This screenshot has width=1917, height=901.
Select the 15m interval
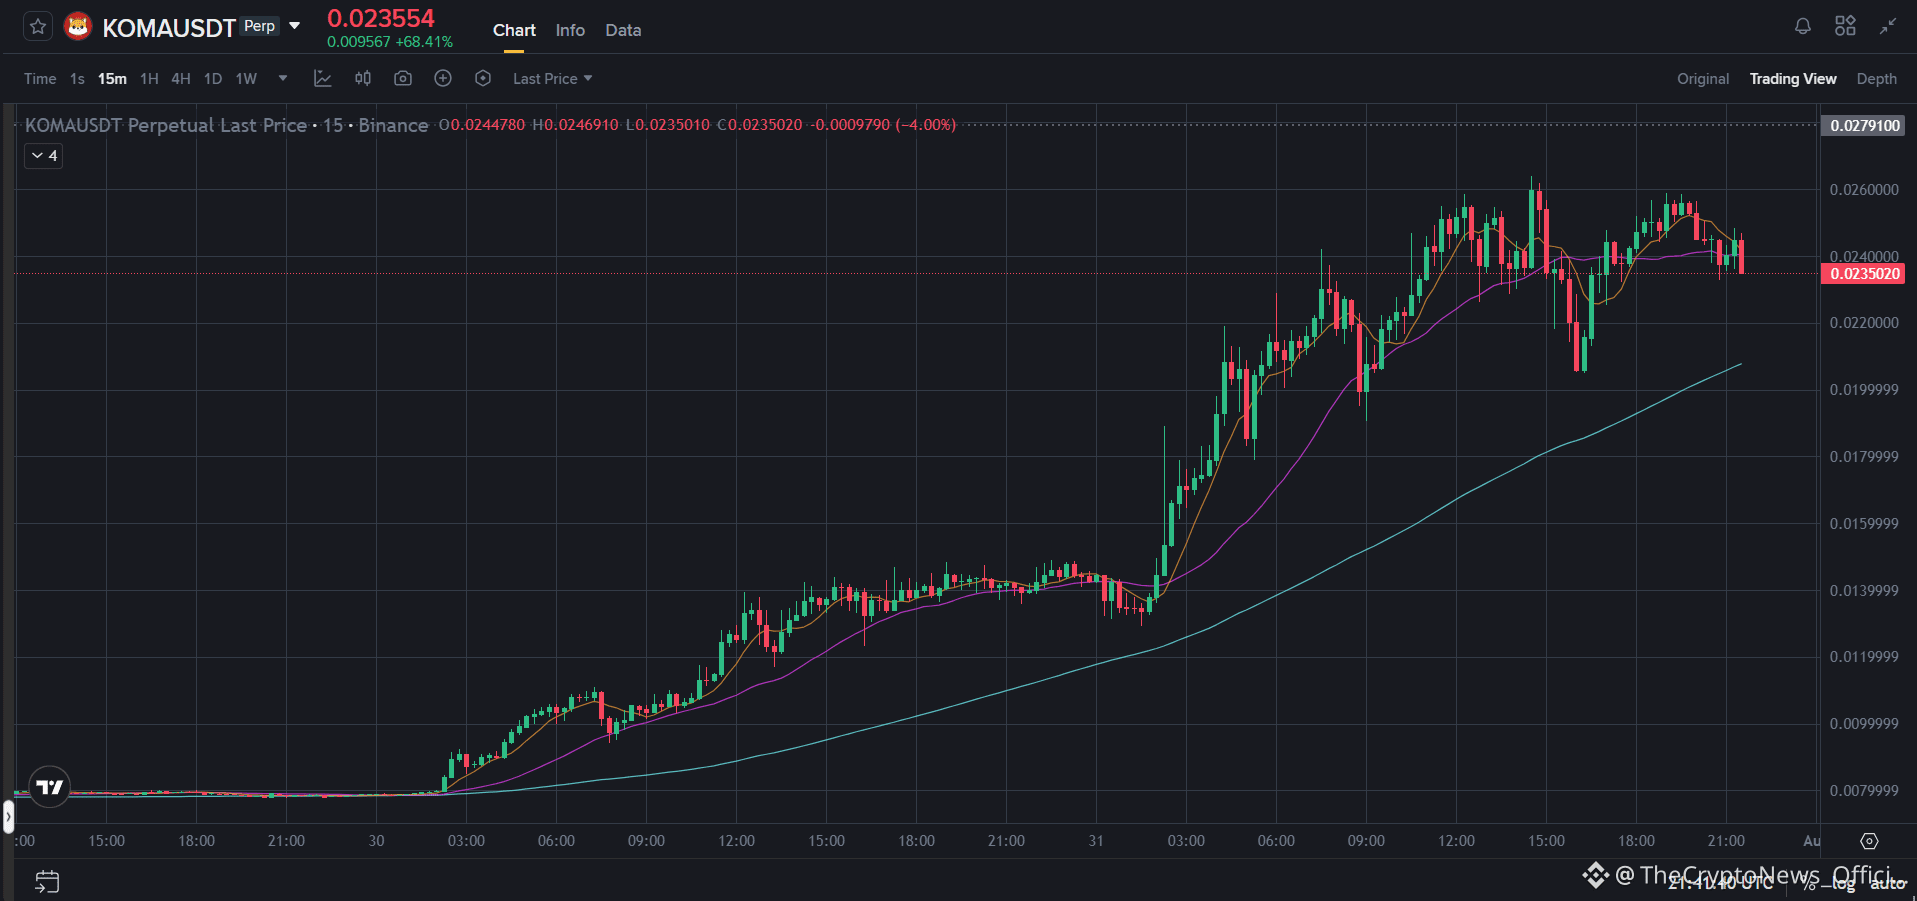coord(112,79)
